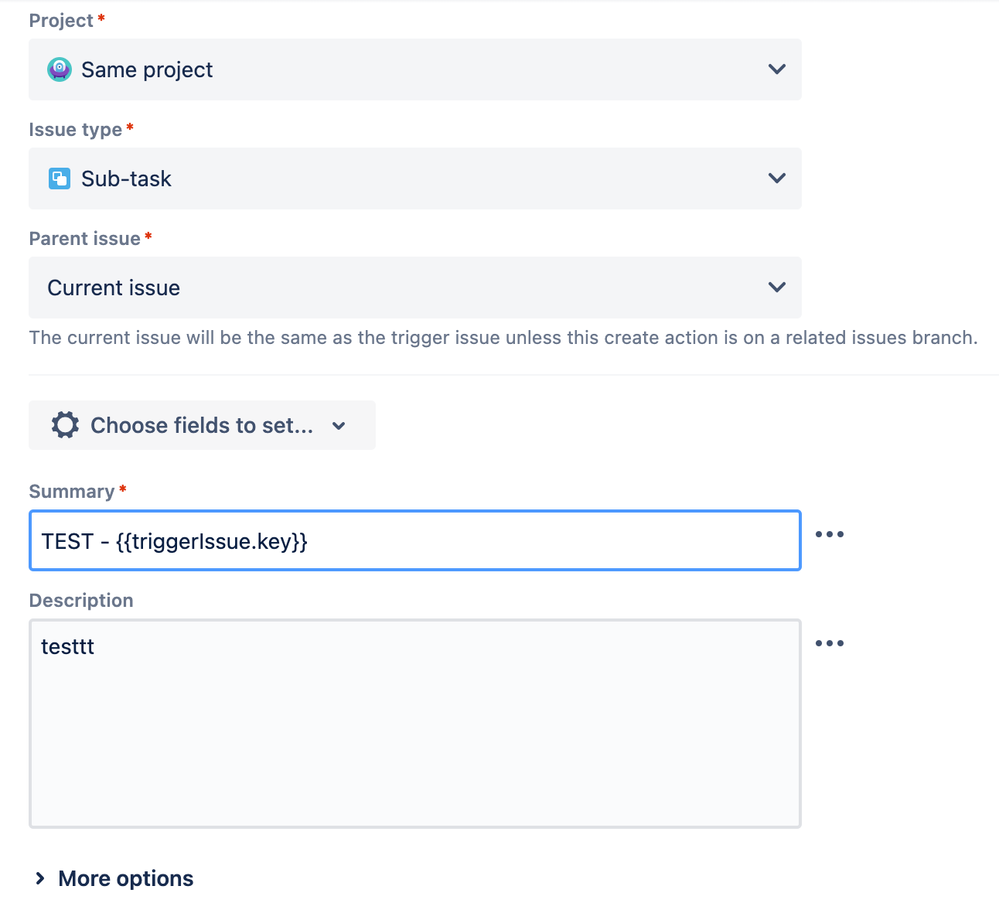Focus the Summary text input
999x906 pixels.
click(x=500, y=541)
